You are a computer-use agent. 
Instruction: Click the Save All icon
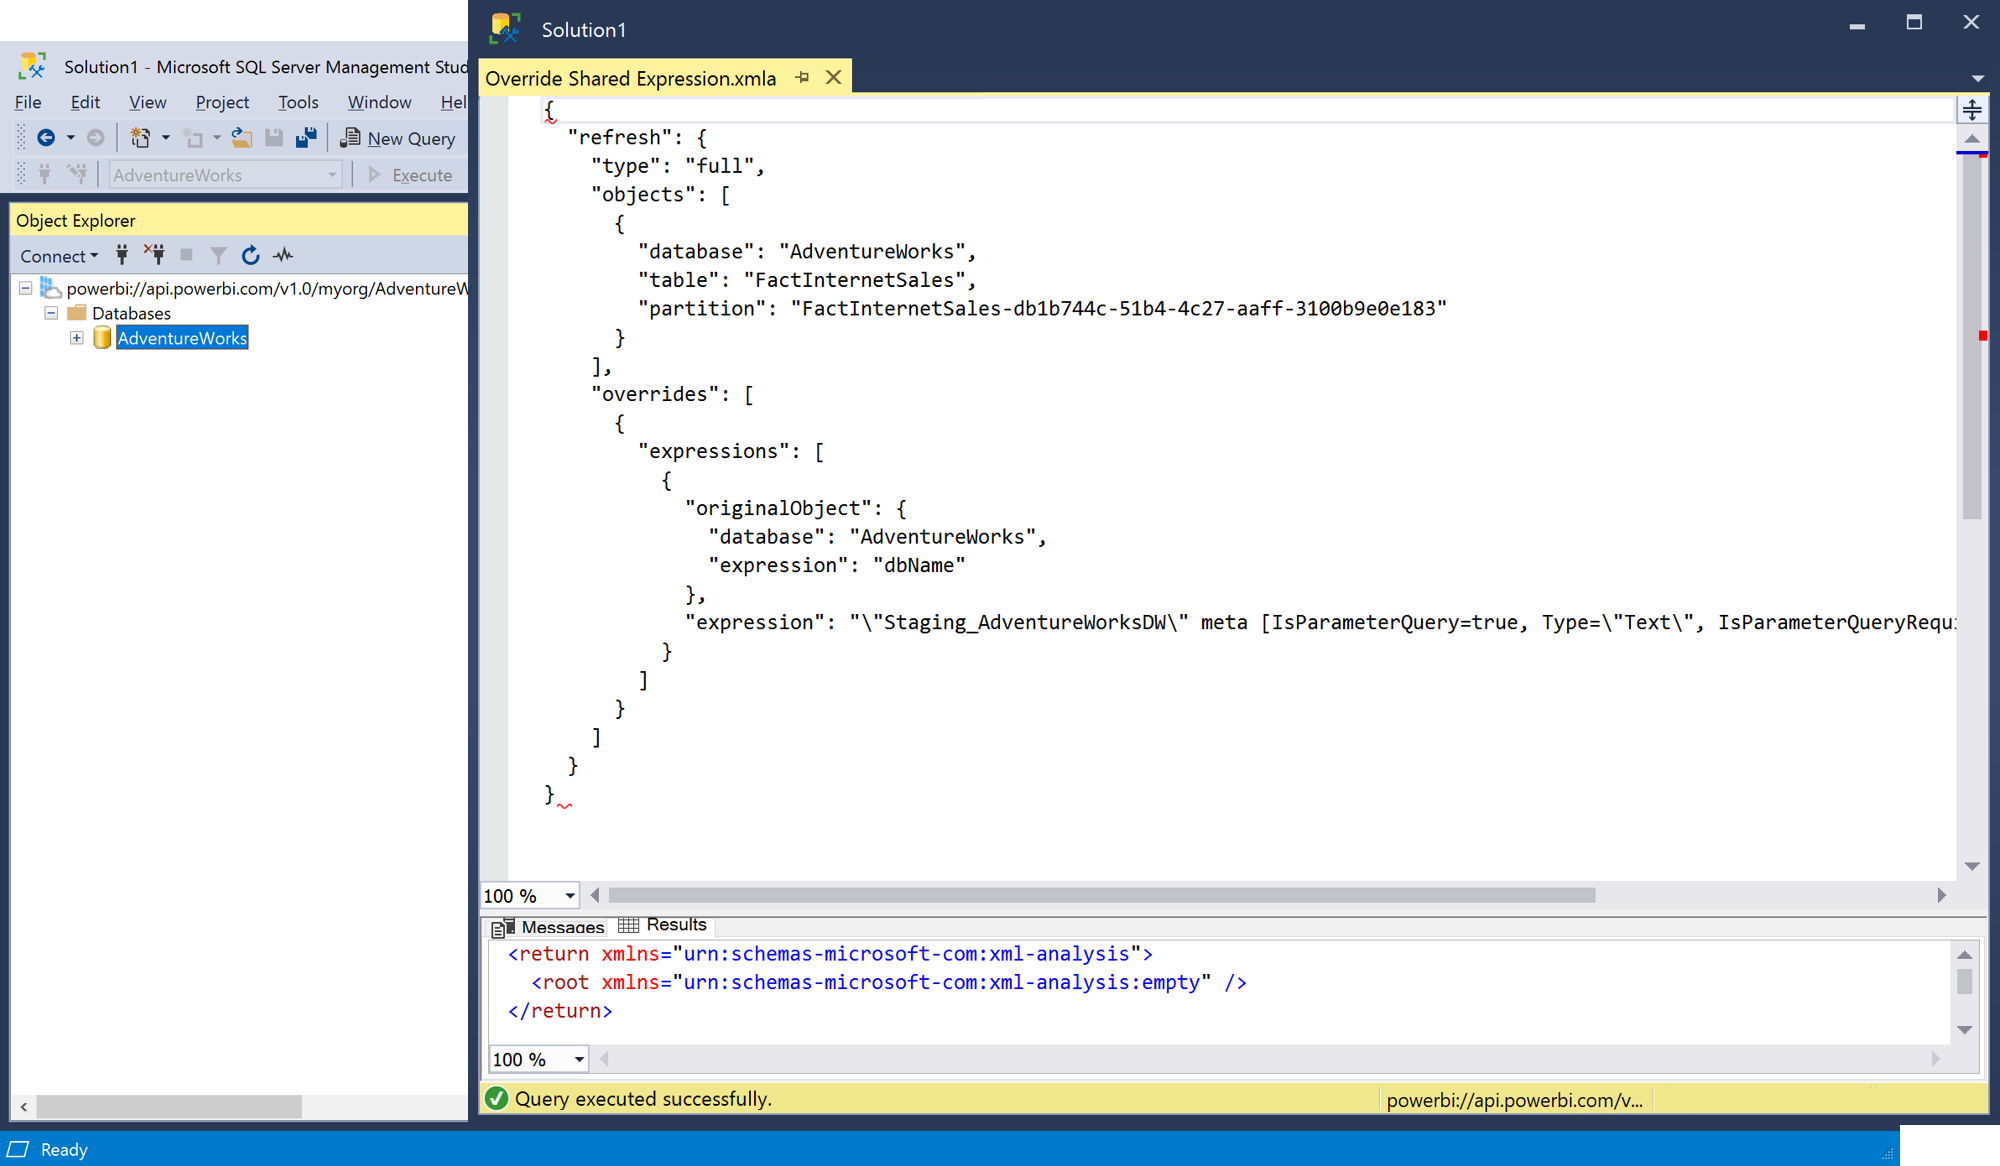point(306,137)
